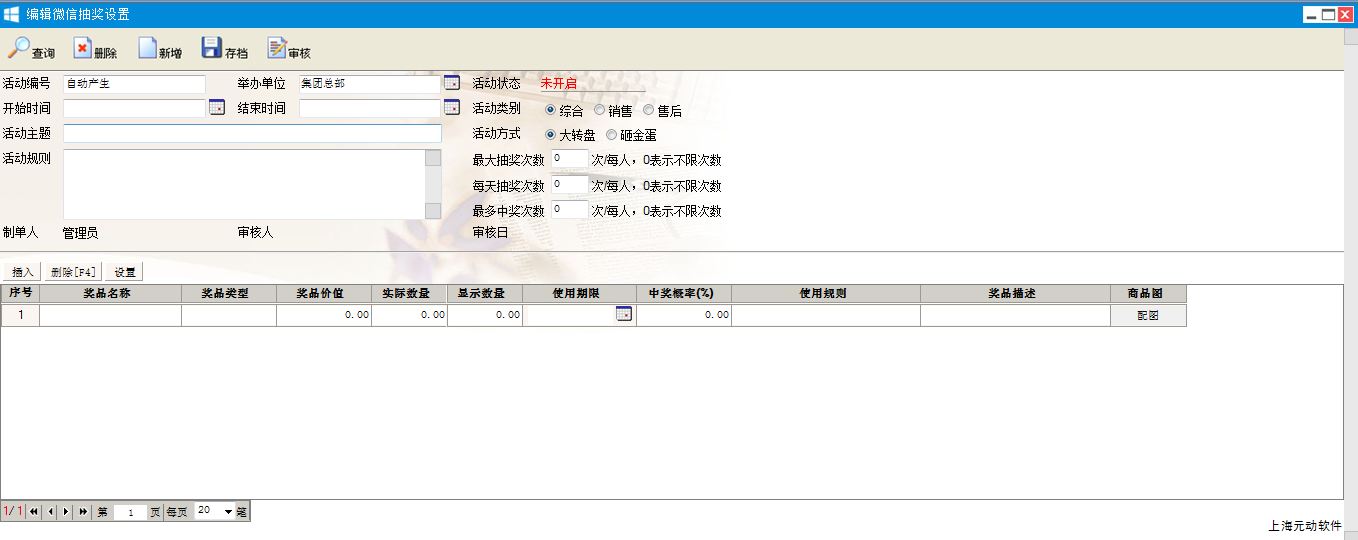This screenshot has width=1358, height=540.
Task: Open the 举办单位 selector button
Action: coord(452,83)
